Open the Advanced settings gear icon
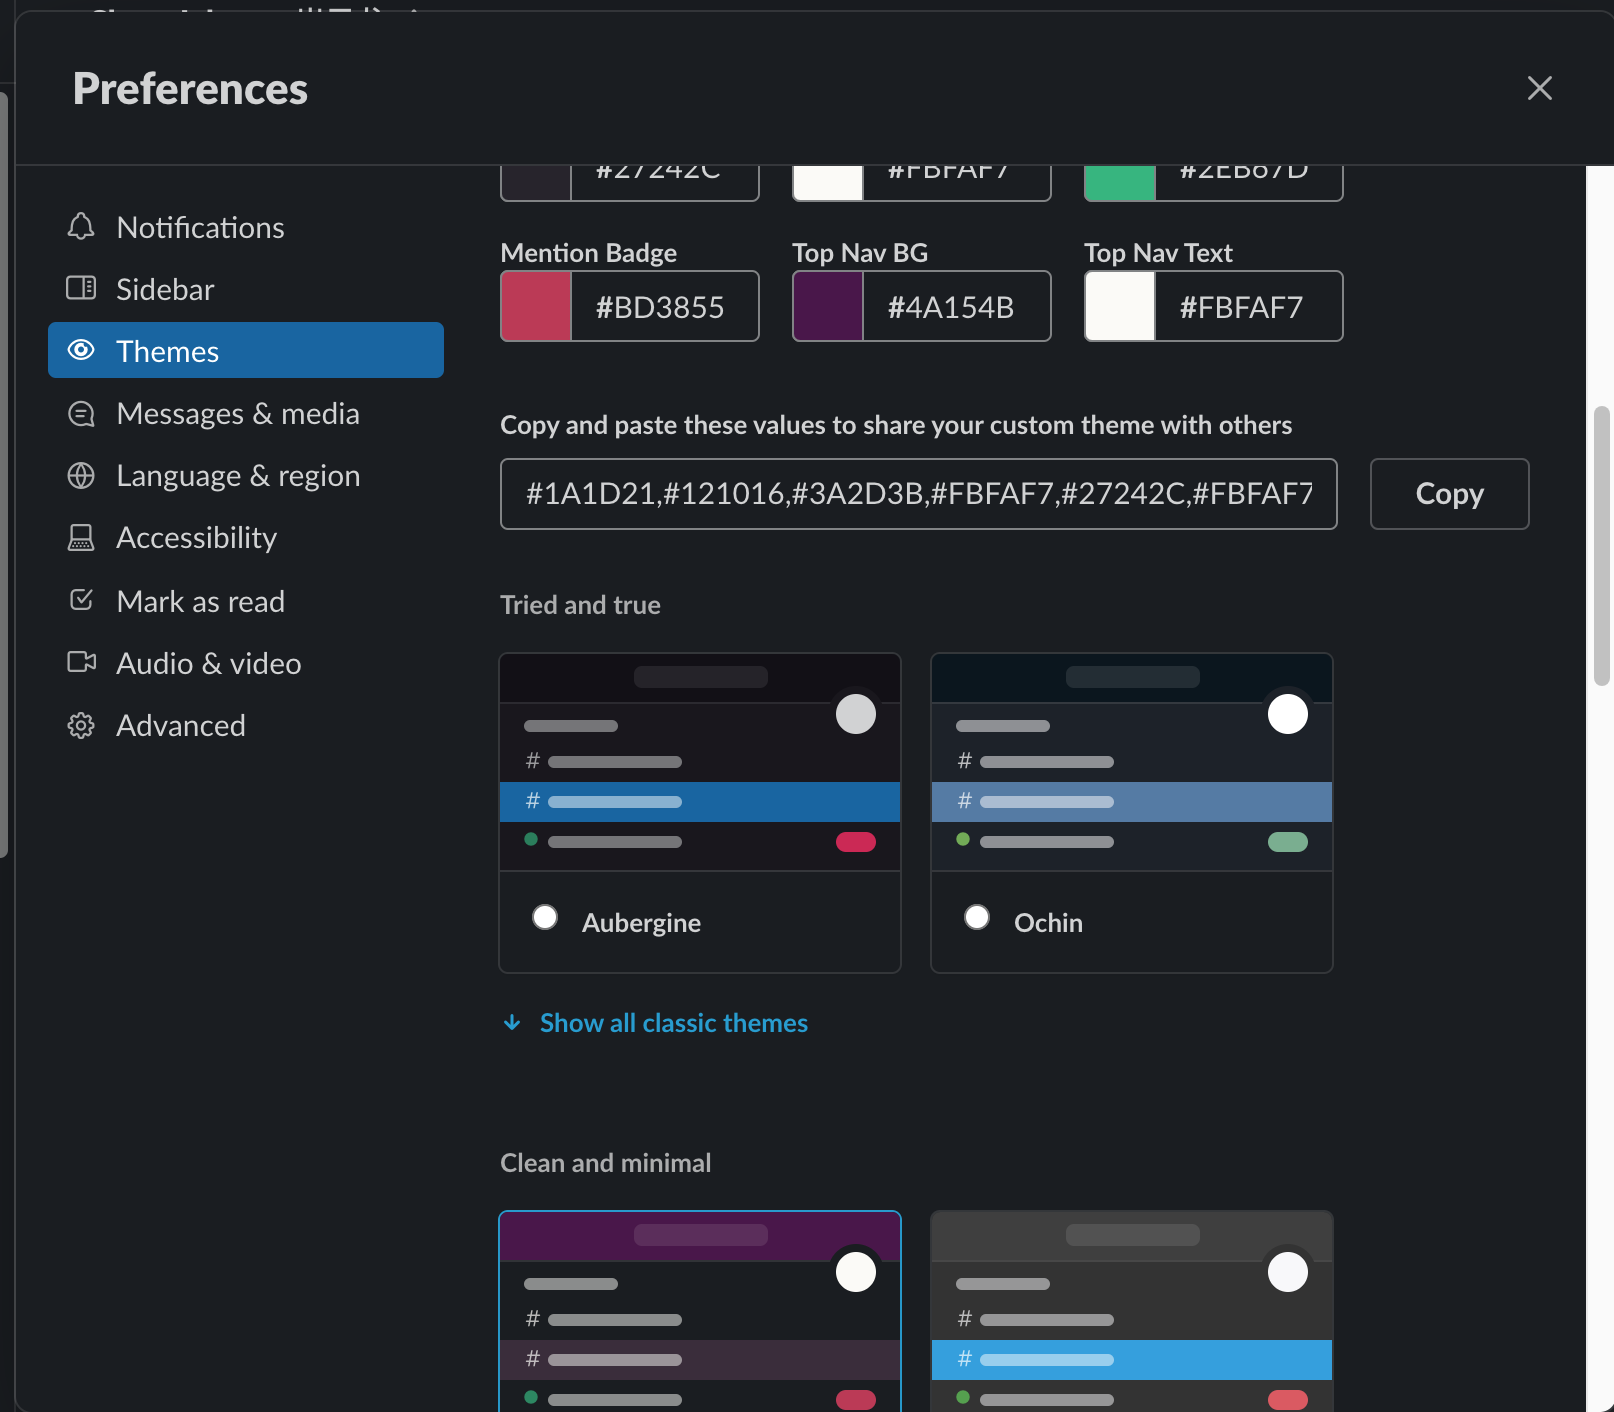The width and height of the screenshot is (1614, 1412). pyautogui.click(x=81, y=725)
